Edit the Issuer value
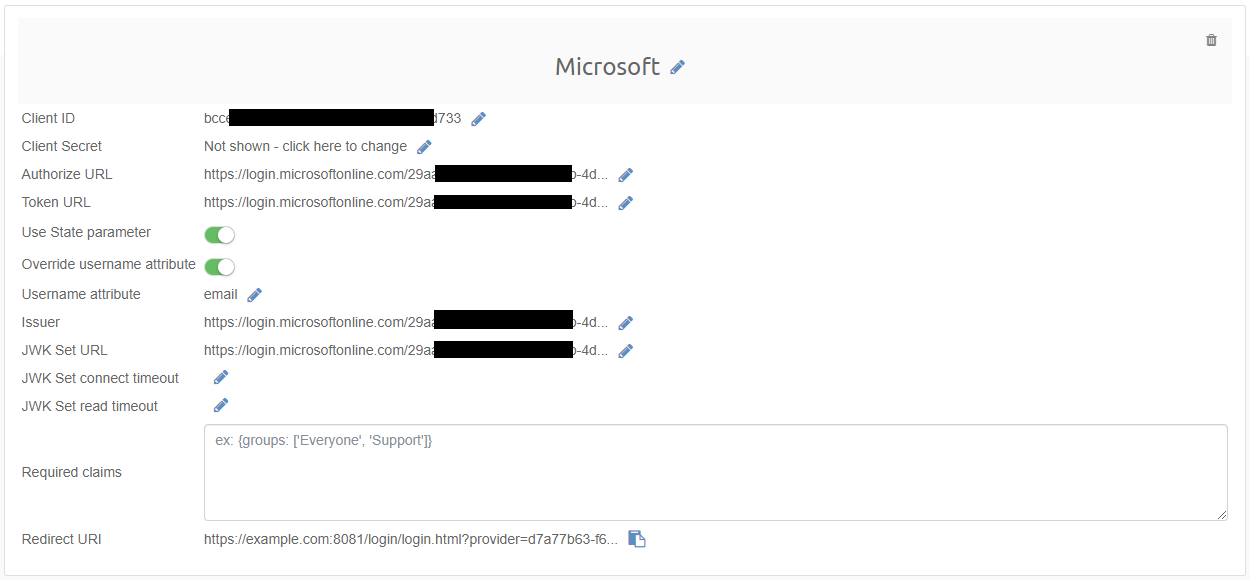Viewport: 1250px width, 580px height. pos(625,322)
